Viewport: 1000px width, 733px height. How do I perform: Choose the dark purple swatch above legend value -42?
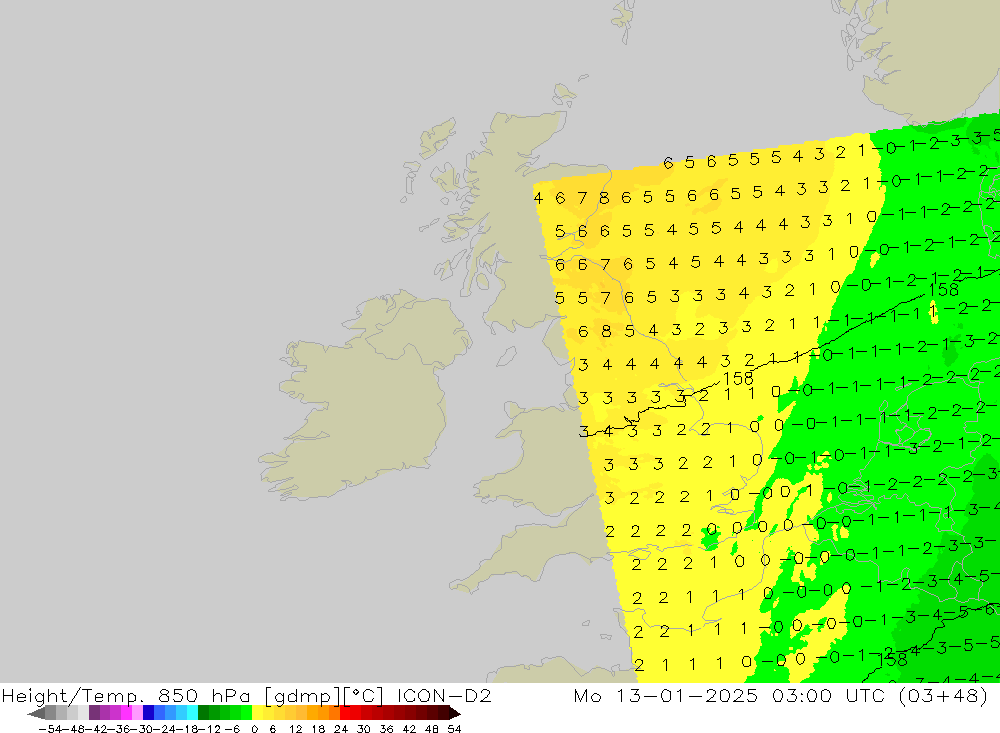pos(94,713)
